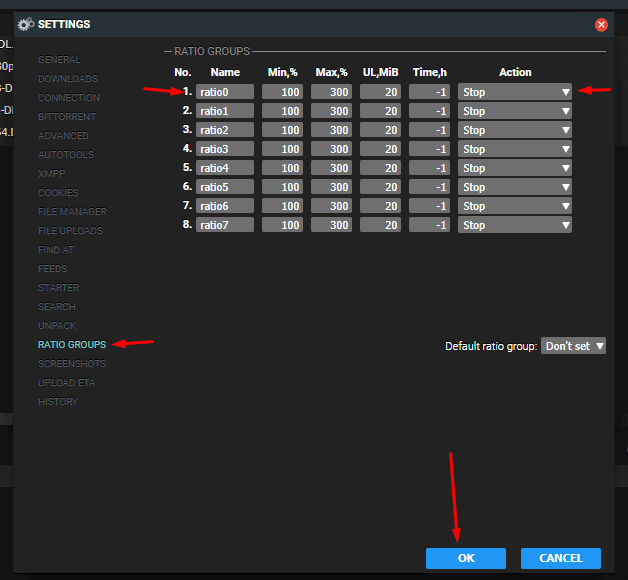Switch to the Autotools settings page
The width and height of the screenshot is (628, 580).
click(65, 155)
